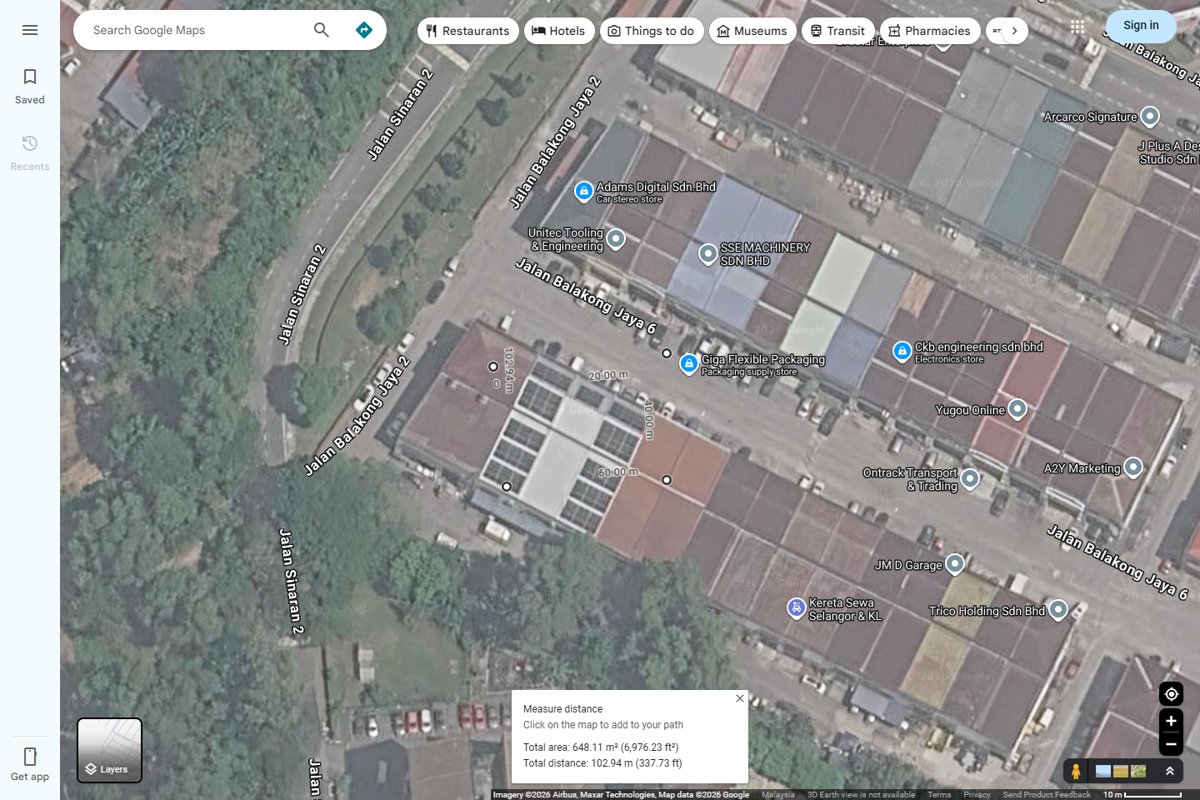The width and height of the screenshot is (1200, 800).
Task: Filter by Pharmacies
Action: click(929, 31)
